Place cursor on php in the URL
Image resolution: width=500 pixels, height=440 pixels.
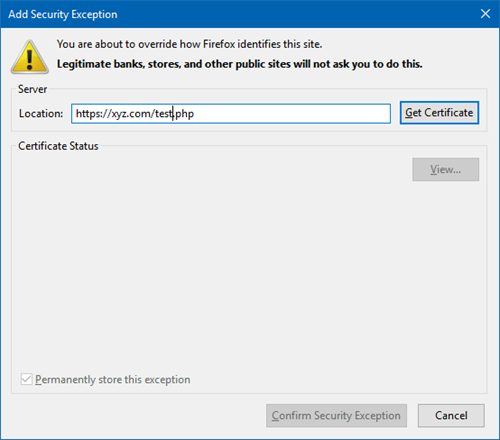184,114
